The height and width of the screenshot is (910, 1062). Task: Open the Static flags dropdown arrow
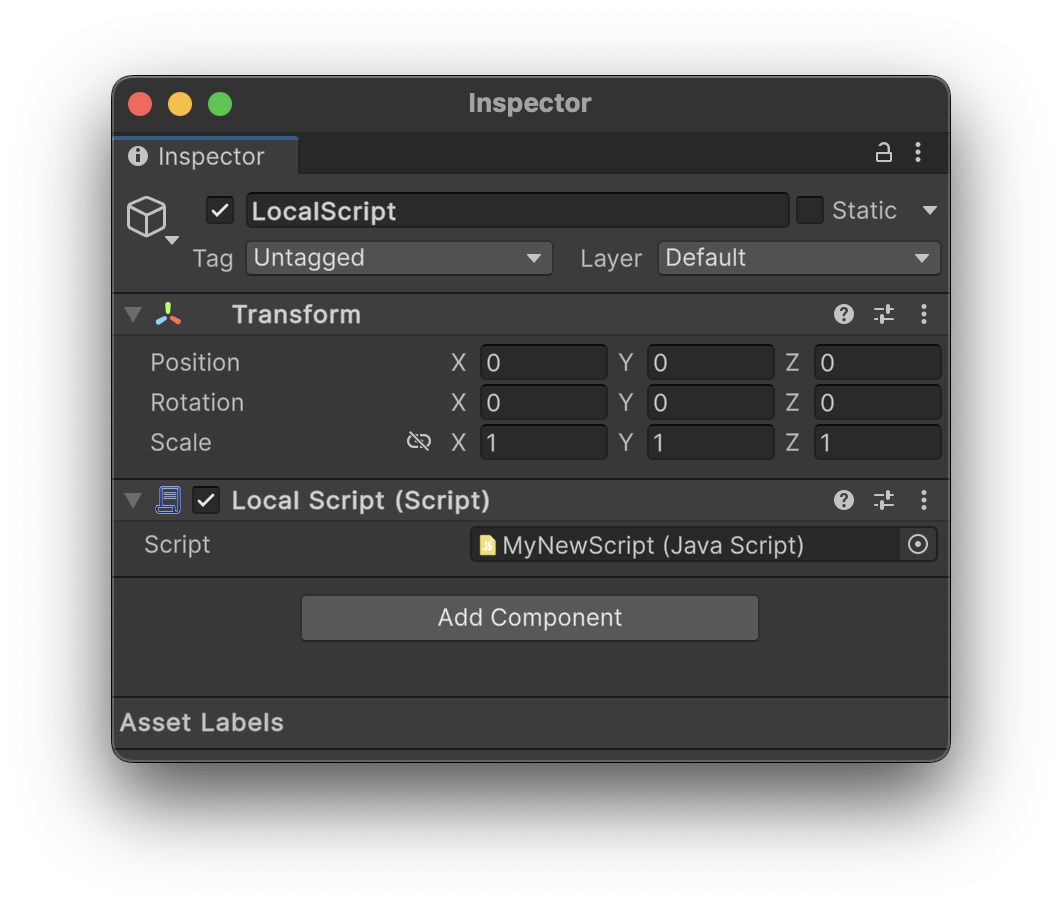click(929, 210)
